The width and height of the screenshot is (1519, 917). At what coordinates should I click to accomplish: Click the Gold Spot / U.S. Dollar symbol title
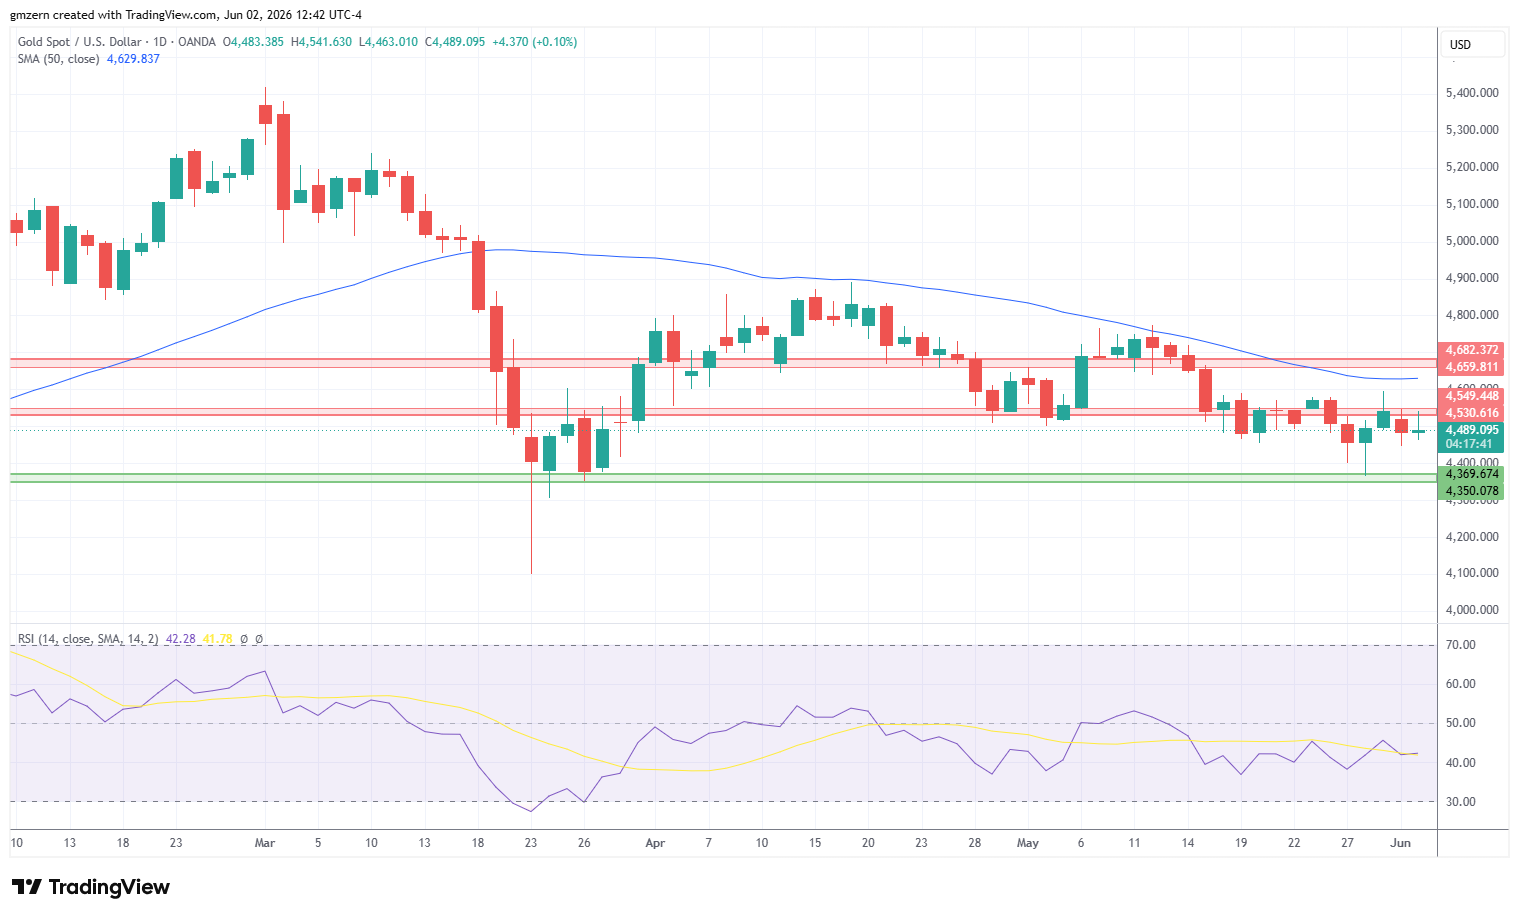point(80,42)
